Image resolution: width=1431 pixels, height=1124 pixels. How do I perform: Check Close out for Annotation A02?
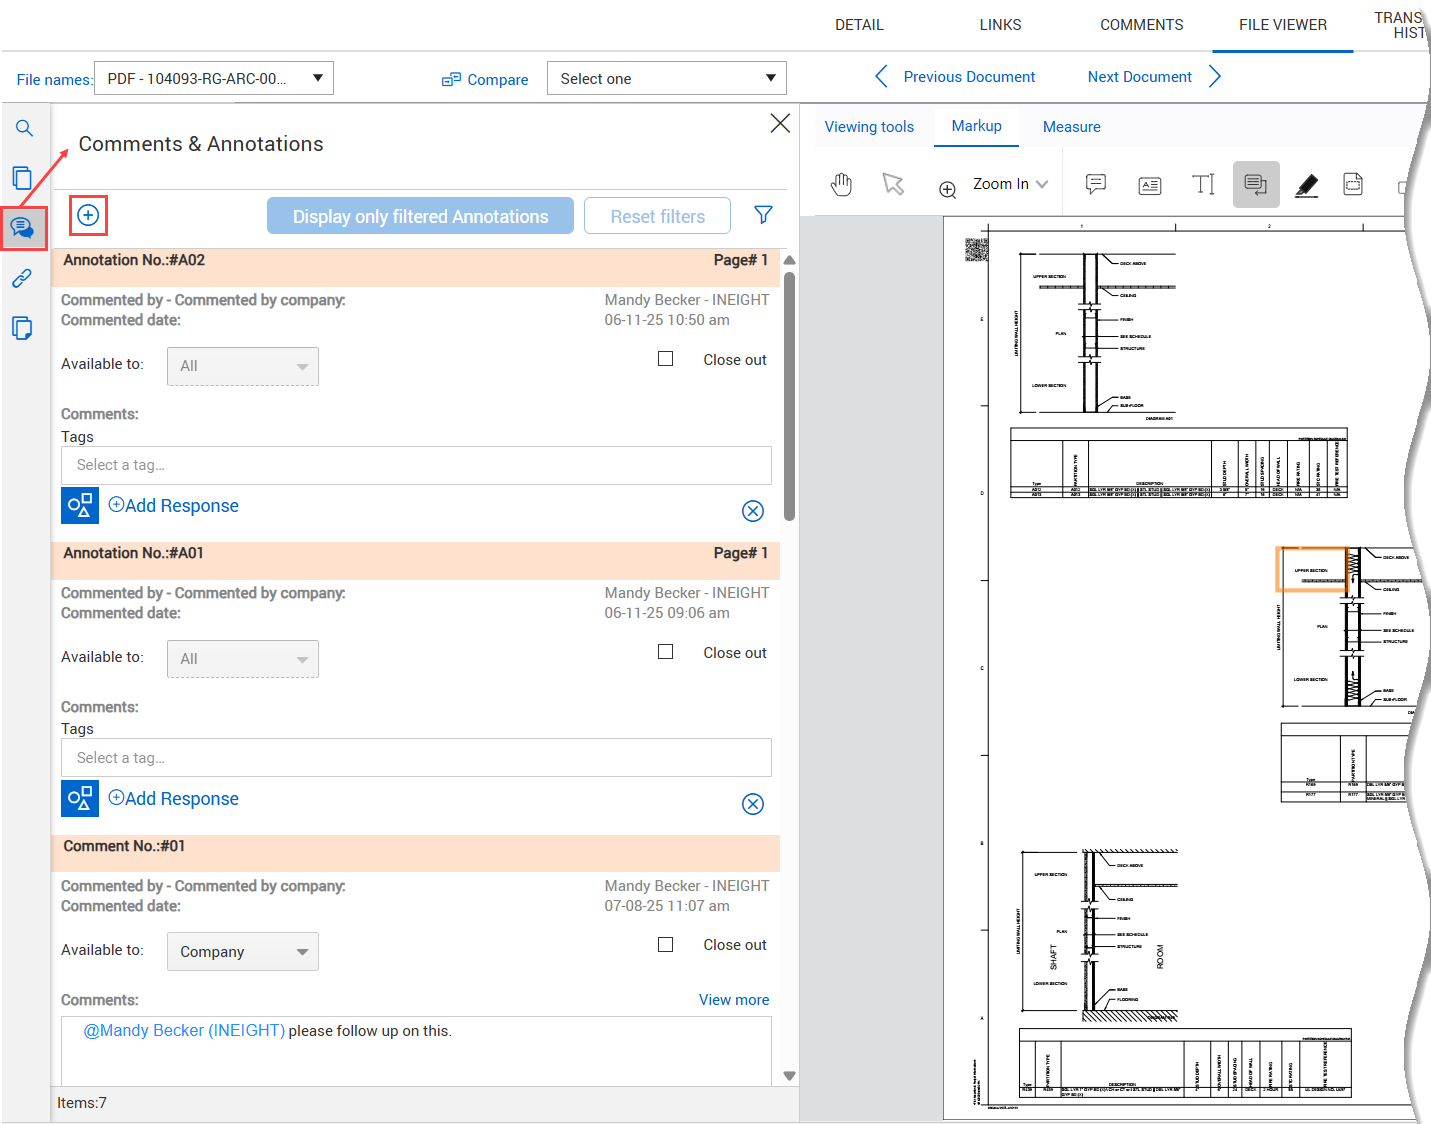(666, 359)
